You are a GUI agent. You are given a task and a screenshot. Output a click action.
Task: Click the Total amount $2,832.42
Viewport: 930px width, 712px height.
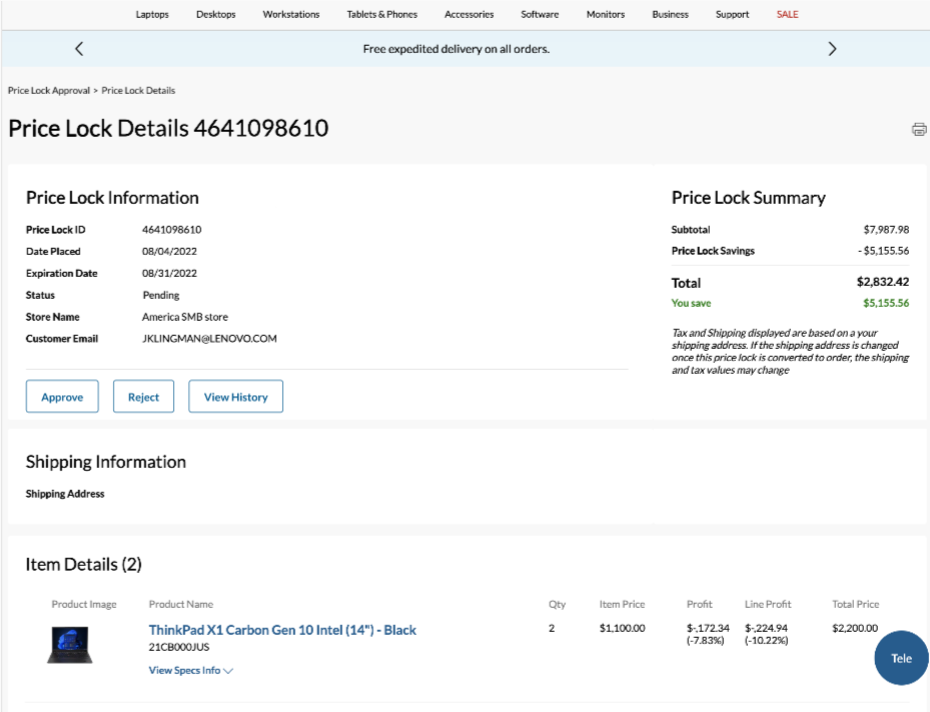point(883,282)
